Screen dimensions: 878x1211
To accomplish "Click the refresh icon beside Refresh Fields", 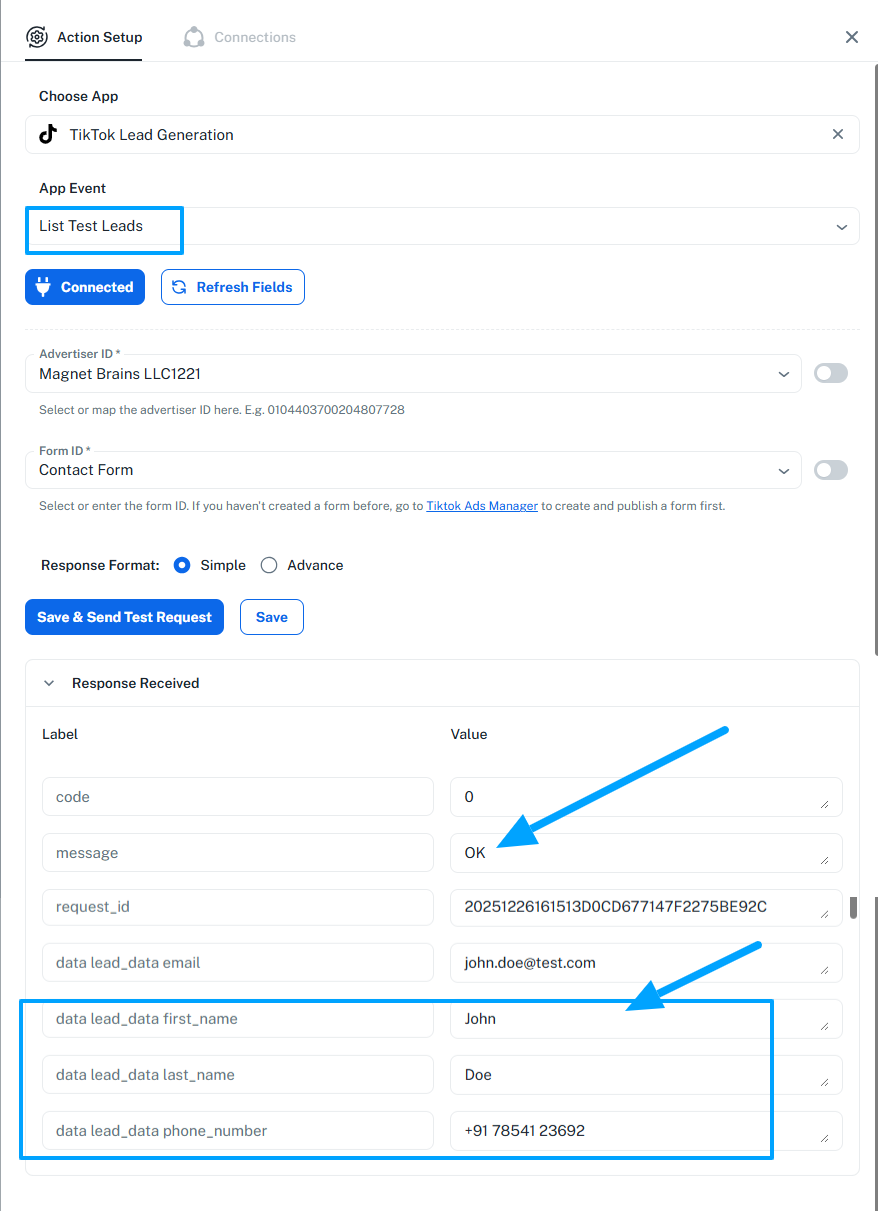I will coord(179,287).
